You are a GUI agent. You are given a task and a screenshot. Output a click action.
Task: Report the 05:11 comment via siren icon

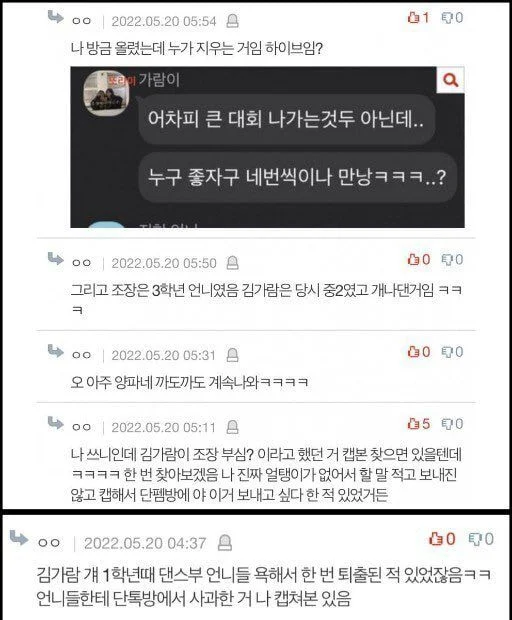[232, 427]
